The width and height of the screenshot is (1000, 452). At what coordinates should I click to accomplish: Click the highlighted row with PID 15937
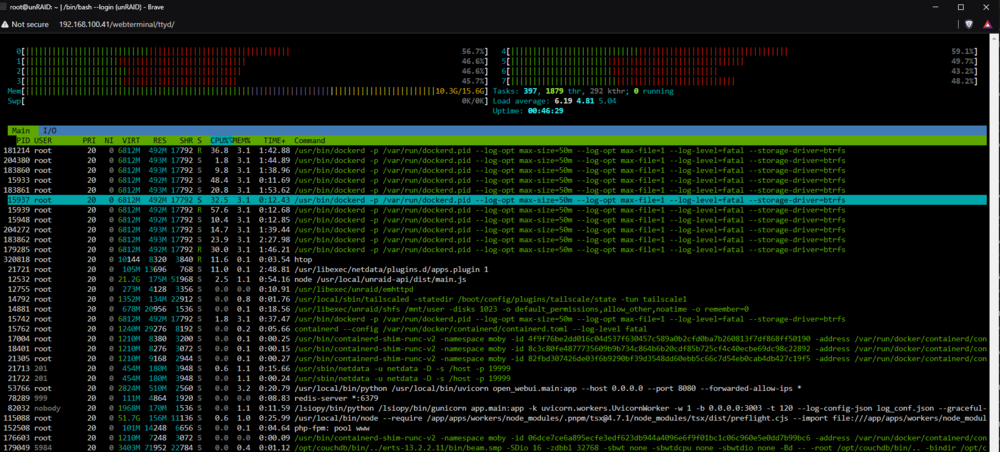pyautogui.click(x=499, y=200)
